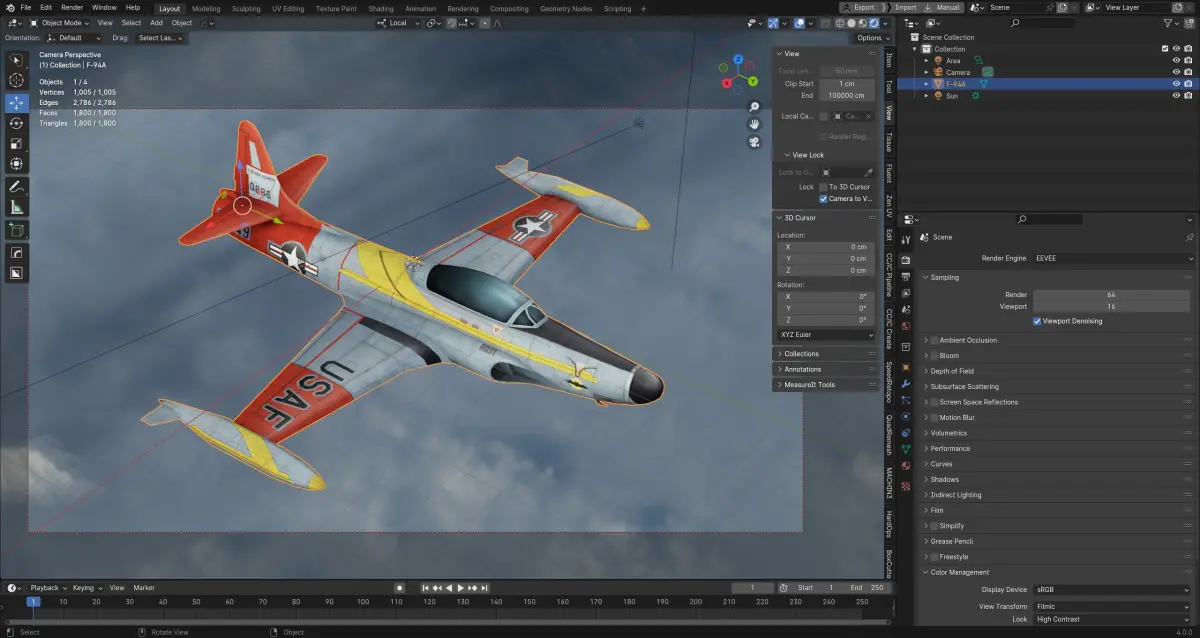The width and height of the screenshot is (1200, 638).
Task: Disable Camera render camera icon
Action: point(1188,72)
